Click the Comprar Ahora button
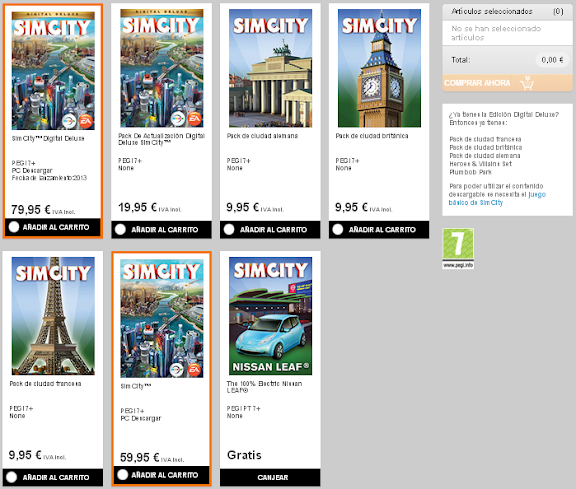The height and width of the screenshot is (489, 576). tap(507, 83)
